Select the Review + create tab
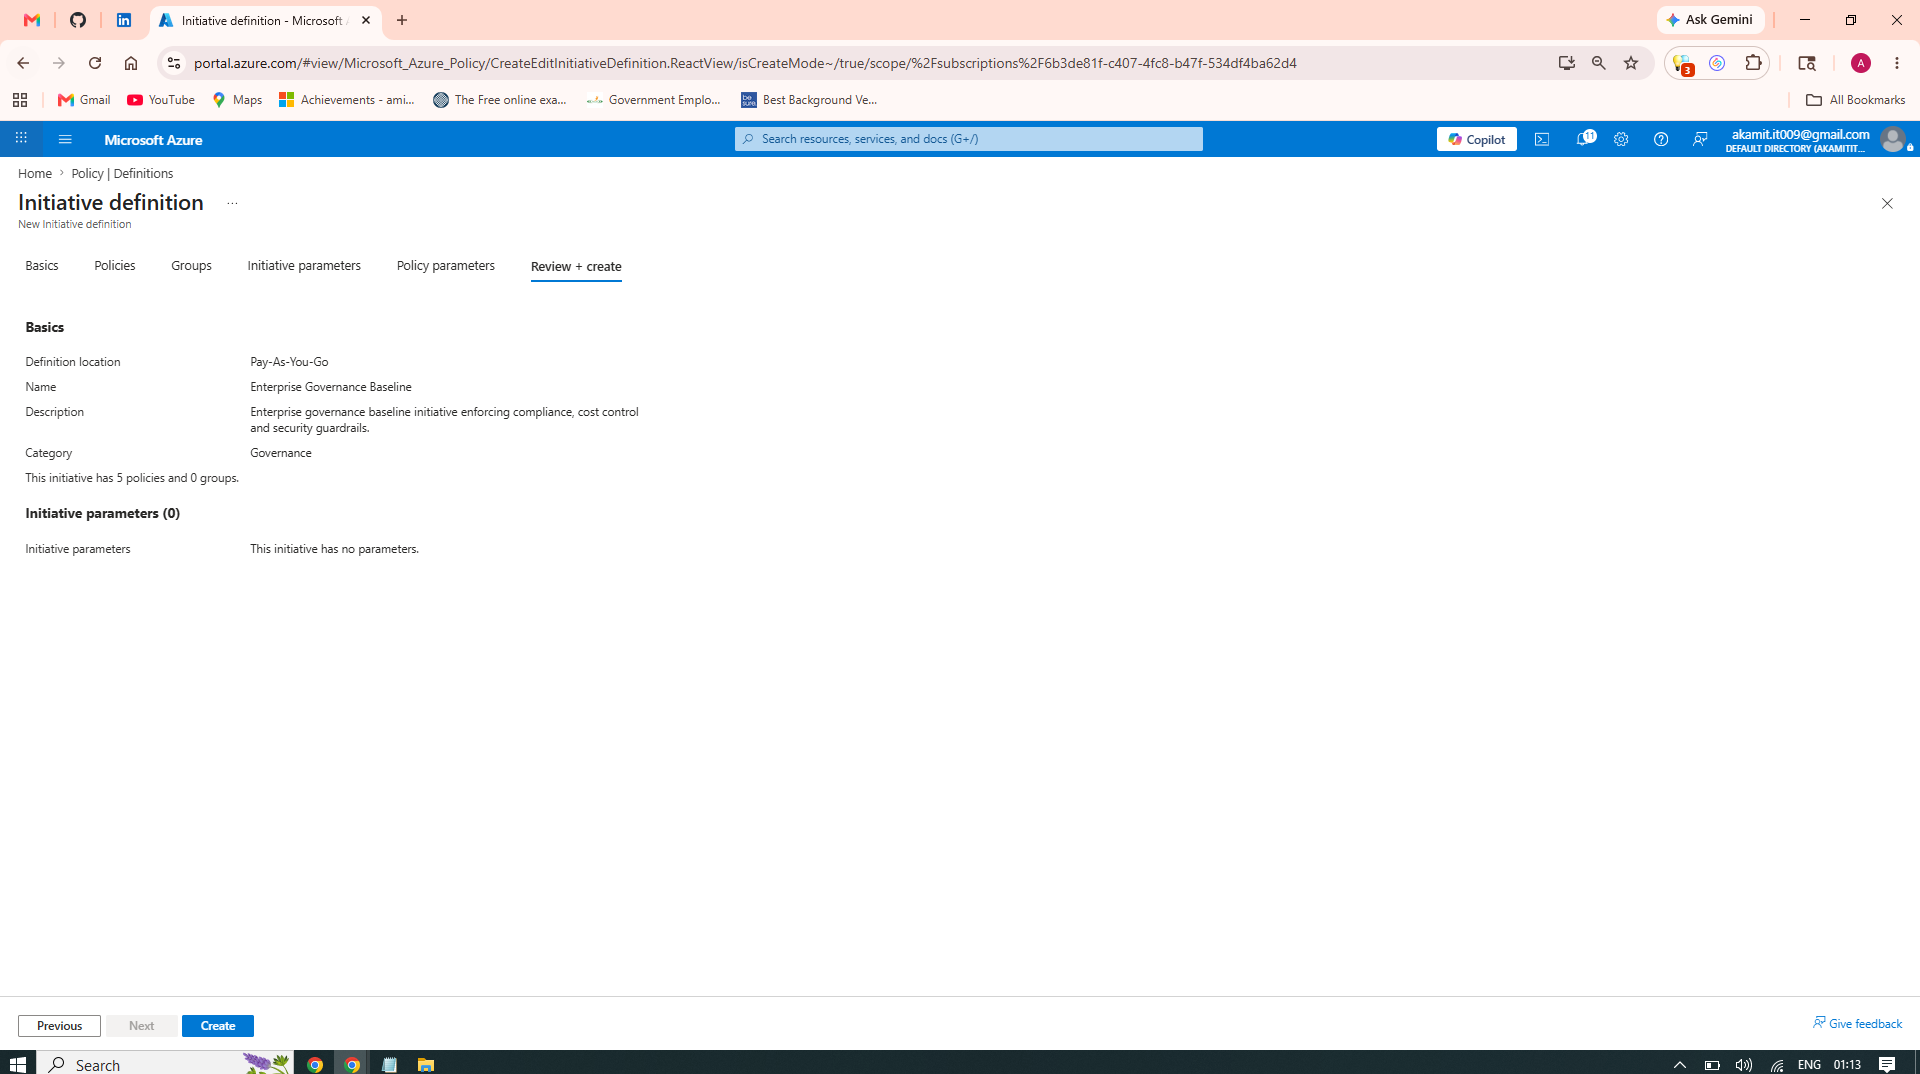 [576, 266]
